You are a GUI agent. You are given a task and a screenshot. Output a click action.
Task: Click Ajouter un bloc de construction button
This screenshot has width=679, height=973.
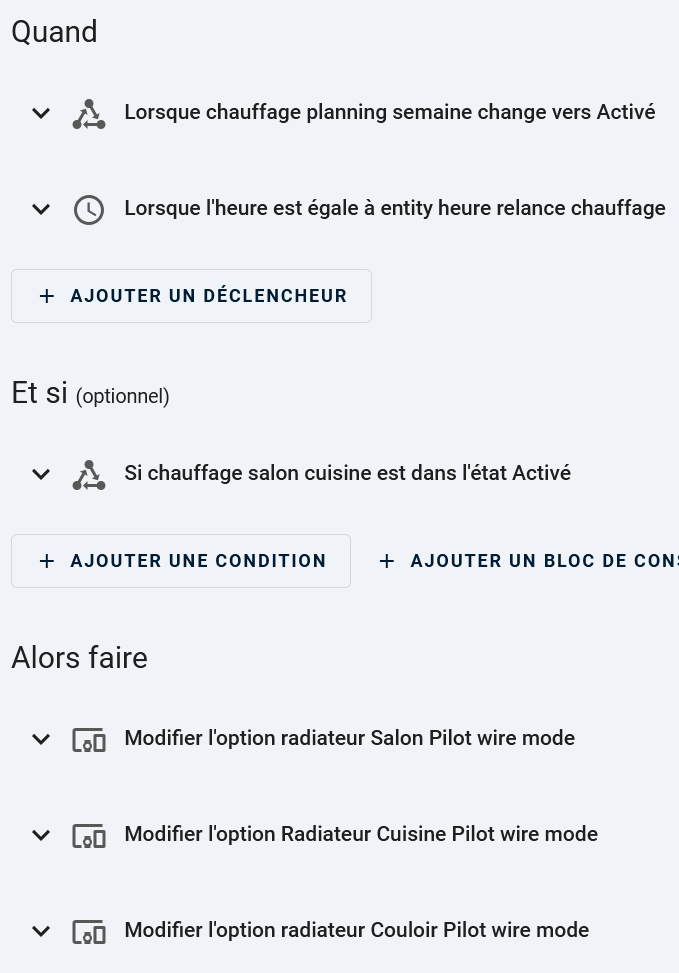click(x=528, y=561)
